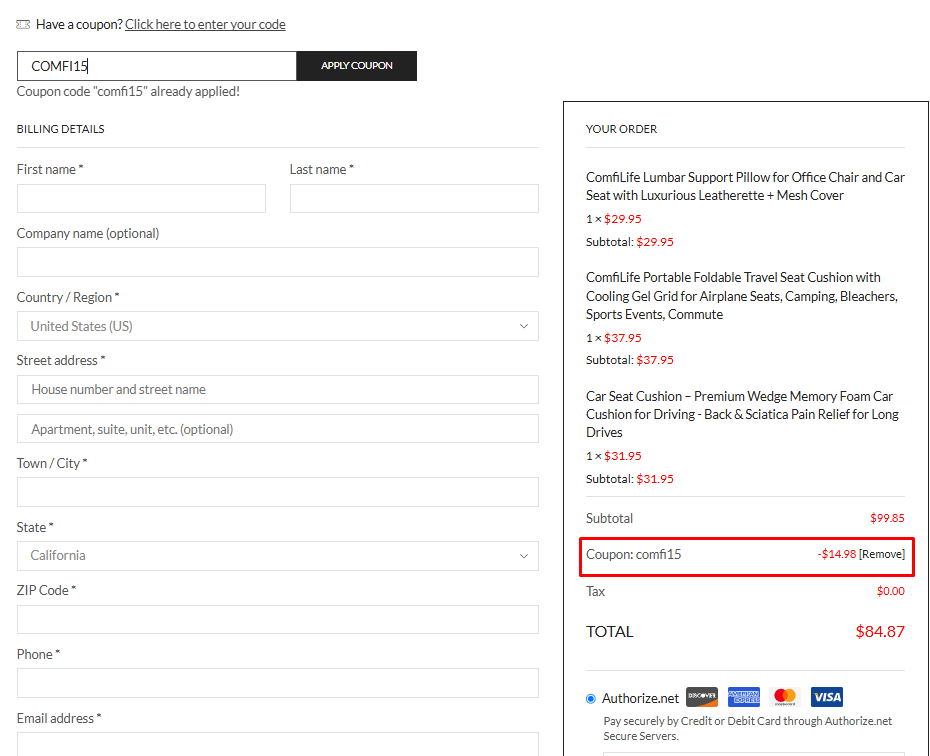The width and height of the screenshot is (930, 756).
Task: Focus the Apartment, suite, unit field
Action: pos(278,429)
